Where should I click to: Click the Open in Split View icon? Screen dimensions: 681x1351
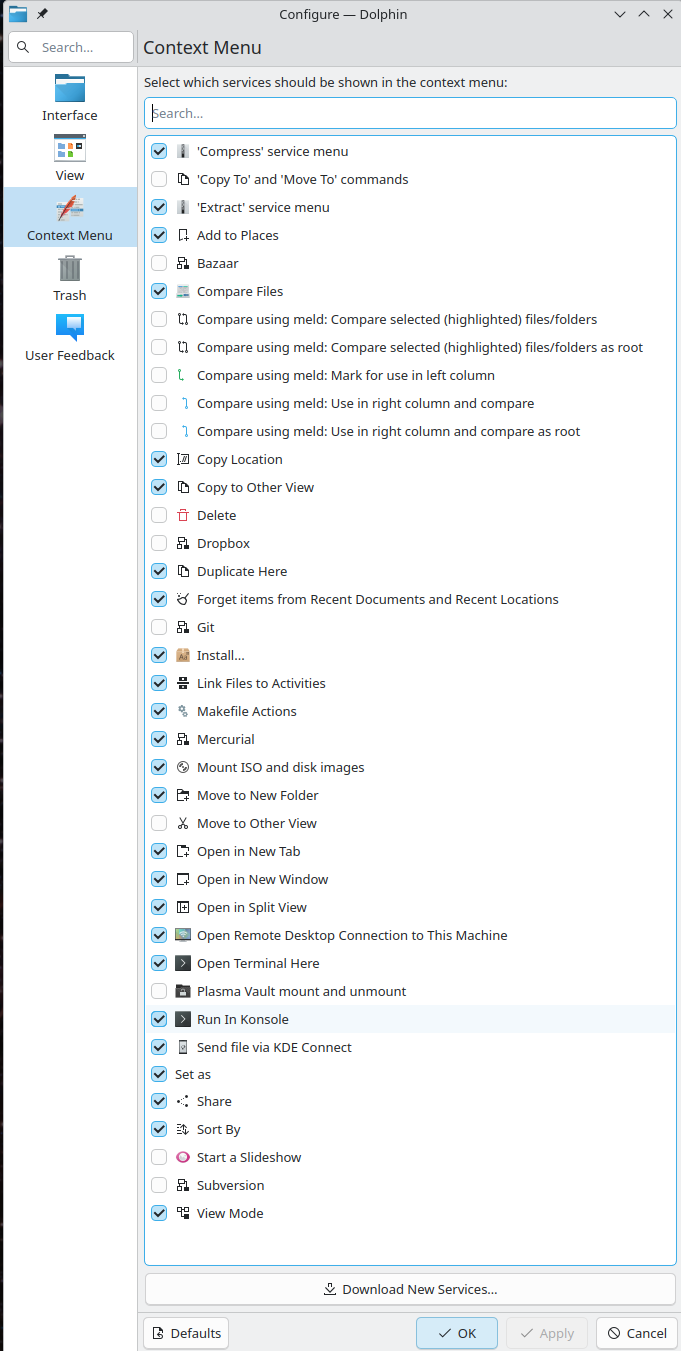click(x=183, y=908)
